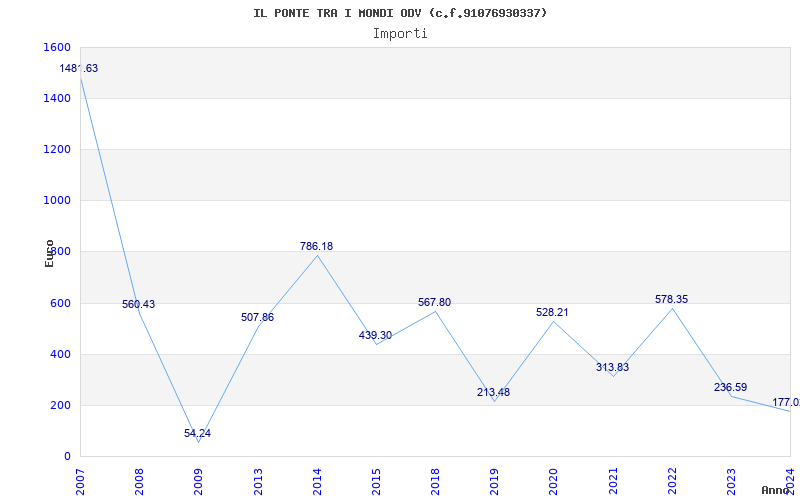Click the 2023 x-axis label
800x500 pixels.
point(731,482)
